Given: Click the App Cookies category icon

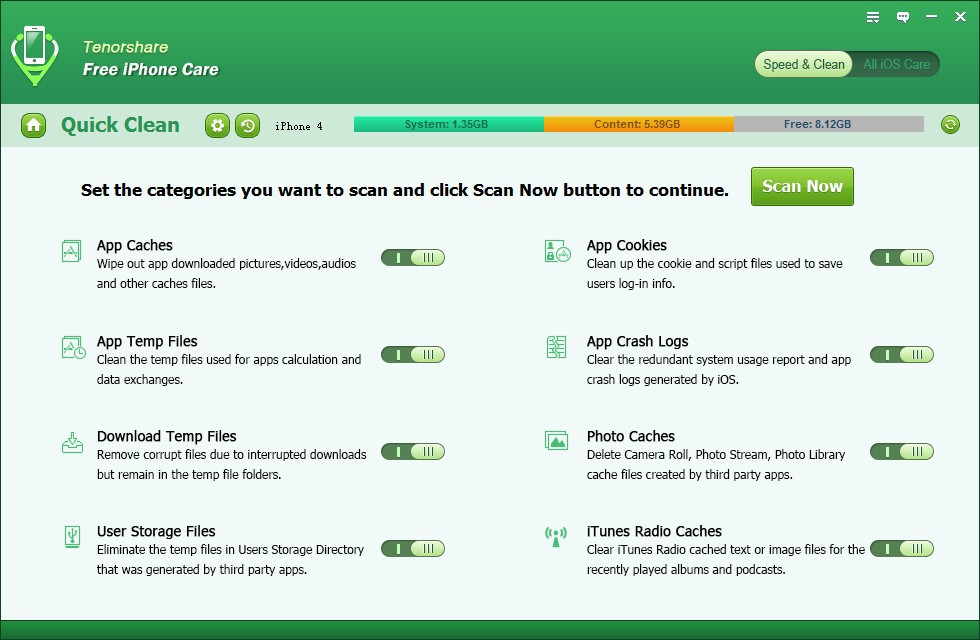Looking at the screenshot, I should pyautogui.click(x=558, y=251).
